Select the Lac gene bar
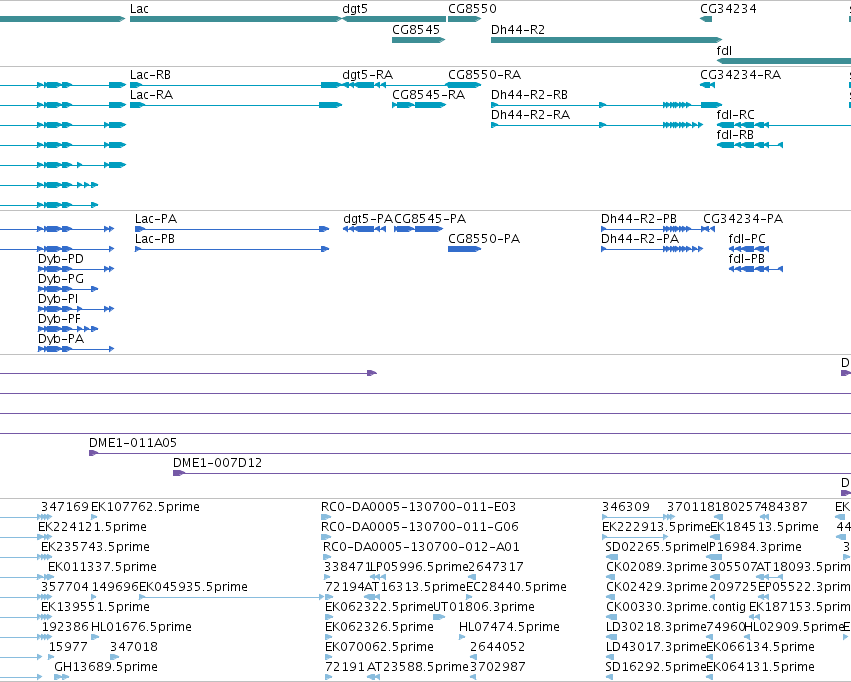The height and width of the screenshot is (682, 851). pos(236,19)
